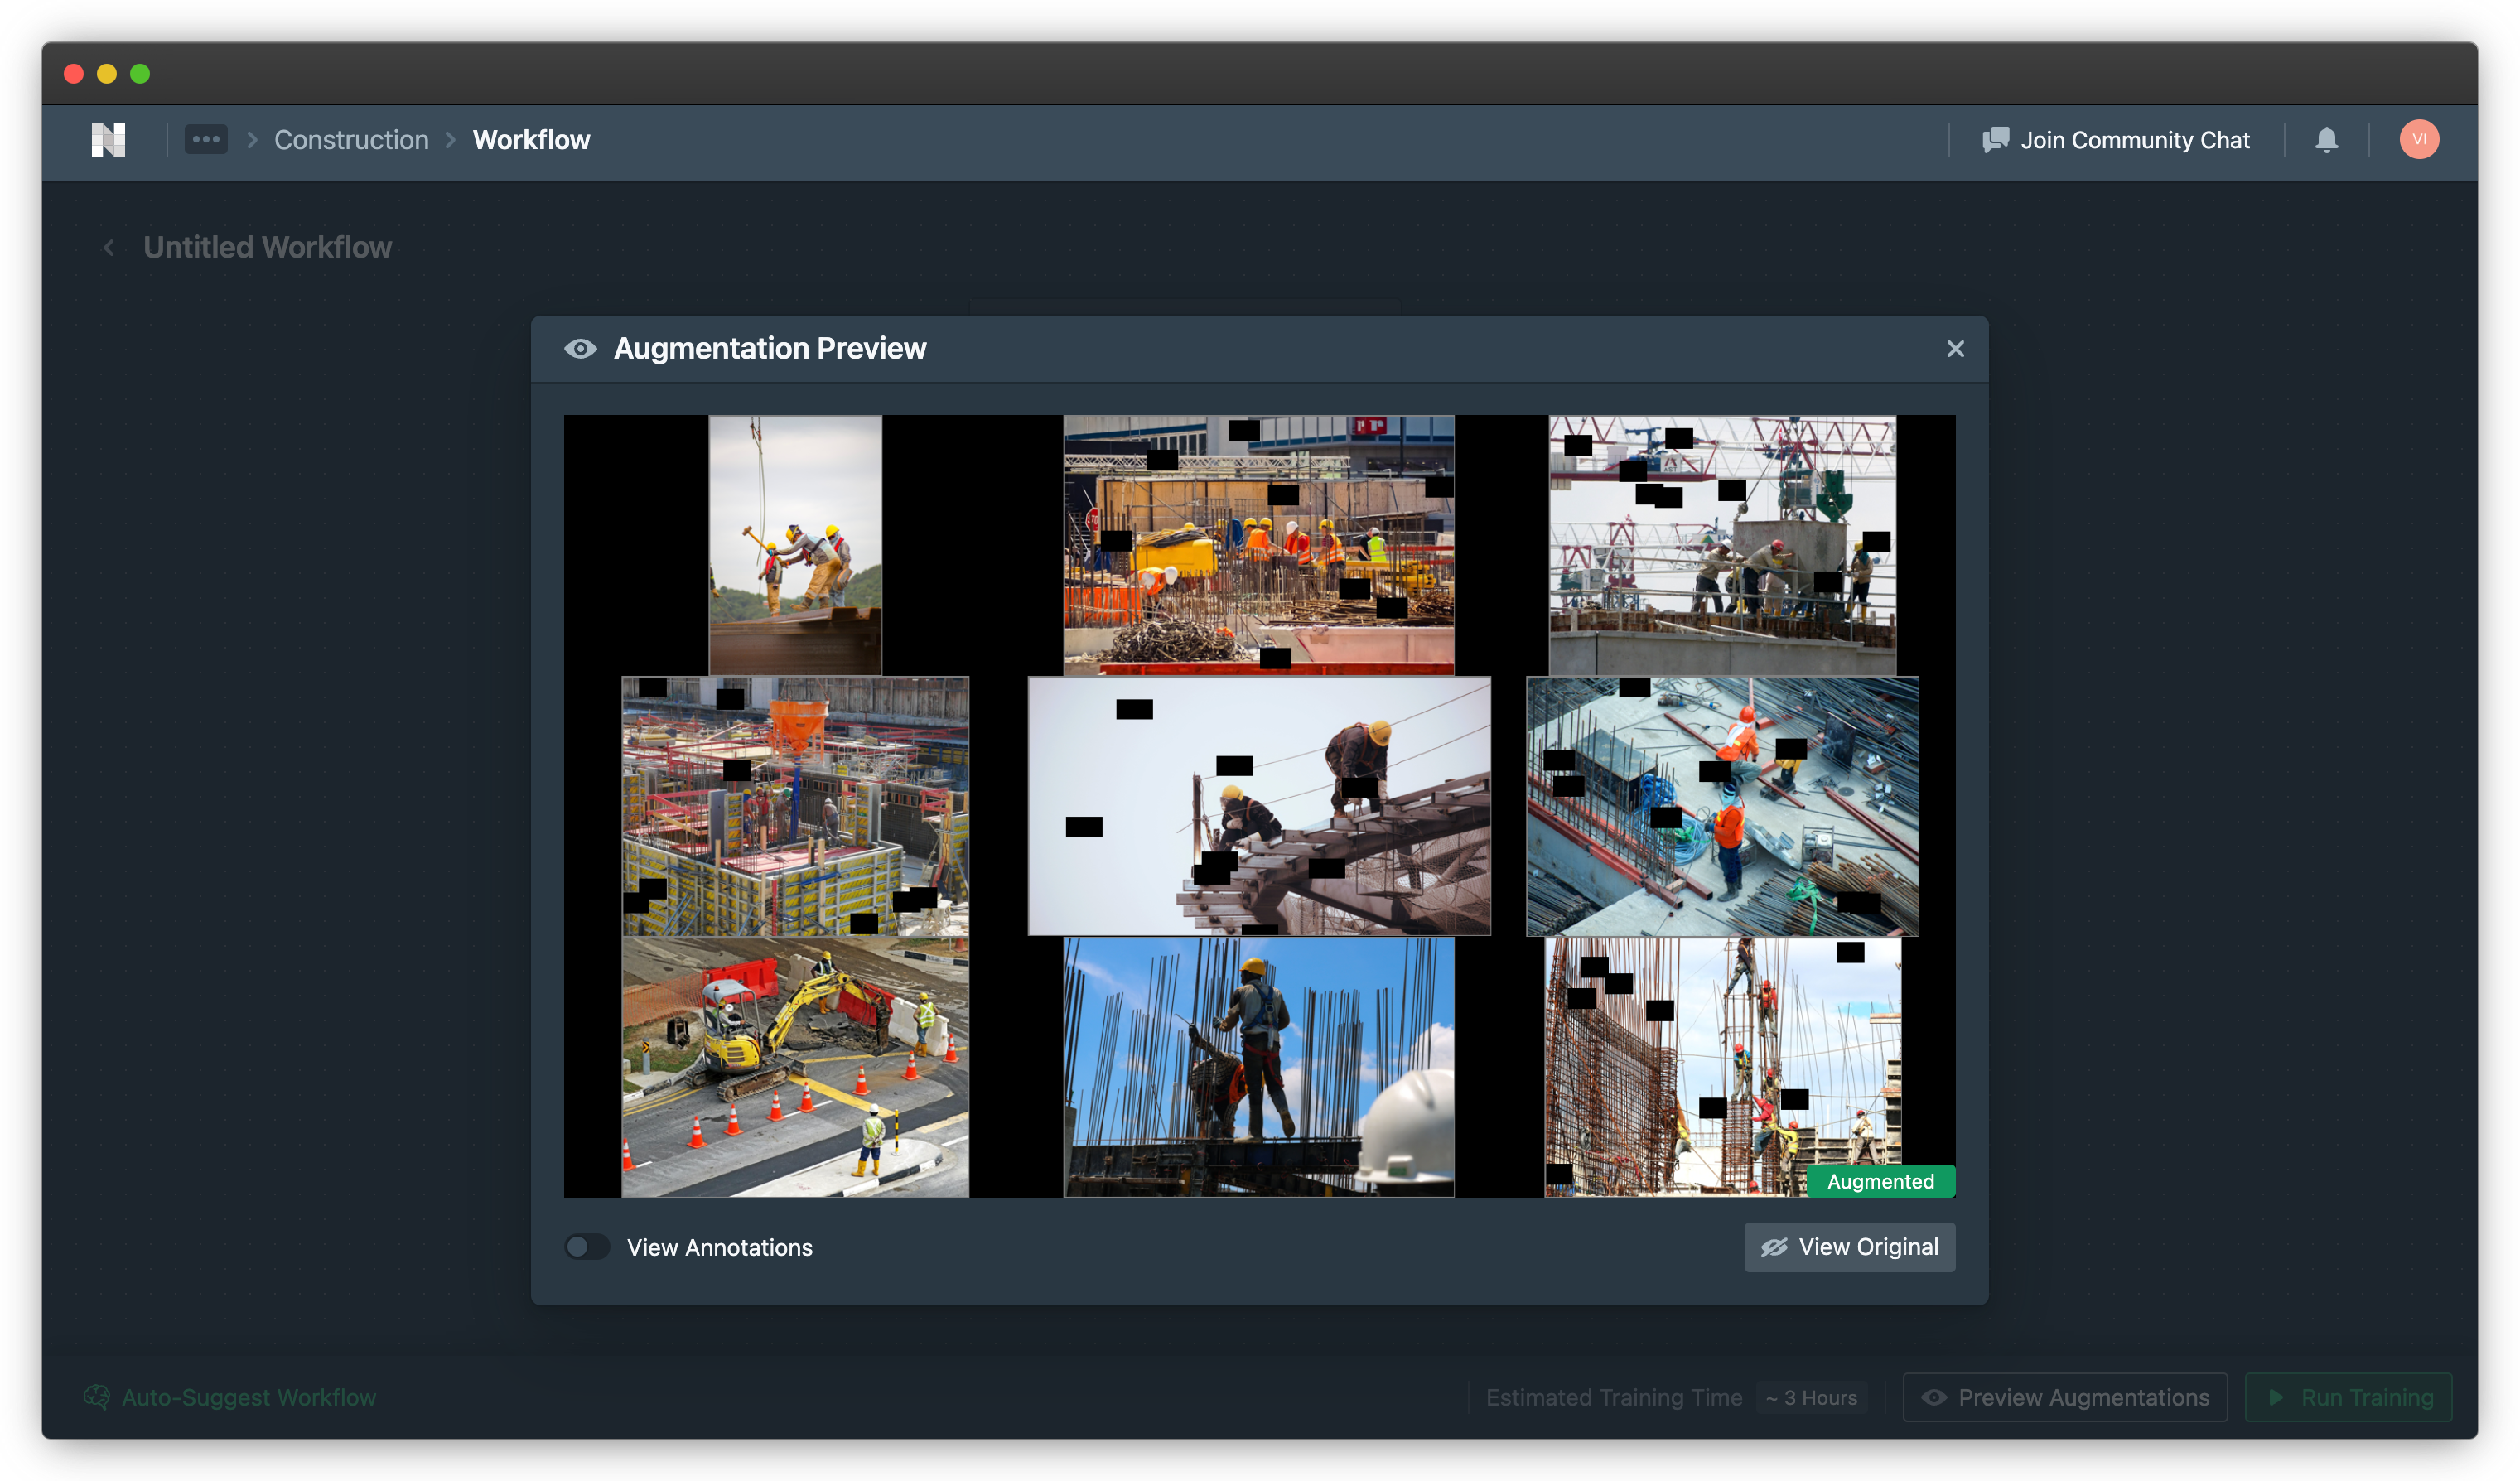This screenshot has height=1481, width=2520.
Task: Select the Workflow breadcrumb item
Action: pyautogui.click(x=531, y=140)
